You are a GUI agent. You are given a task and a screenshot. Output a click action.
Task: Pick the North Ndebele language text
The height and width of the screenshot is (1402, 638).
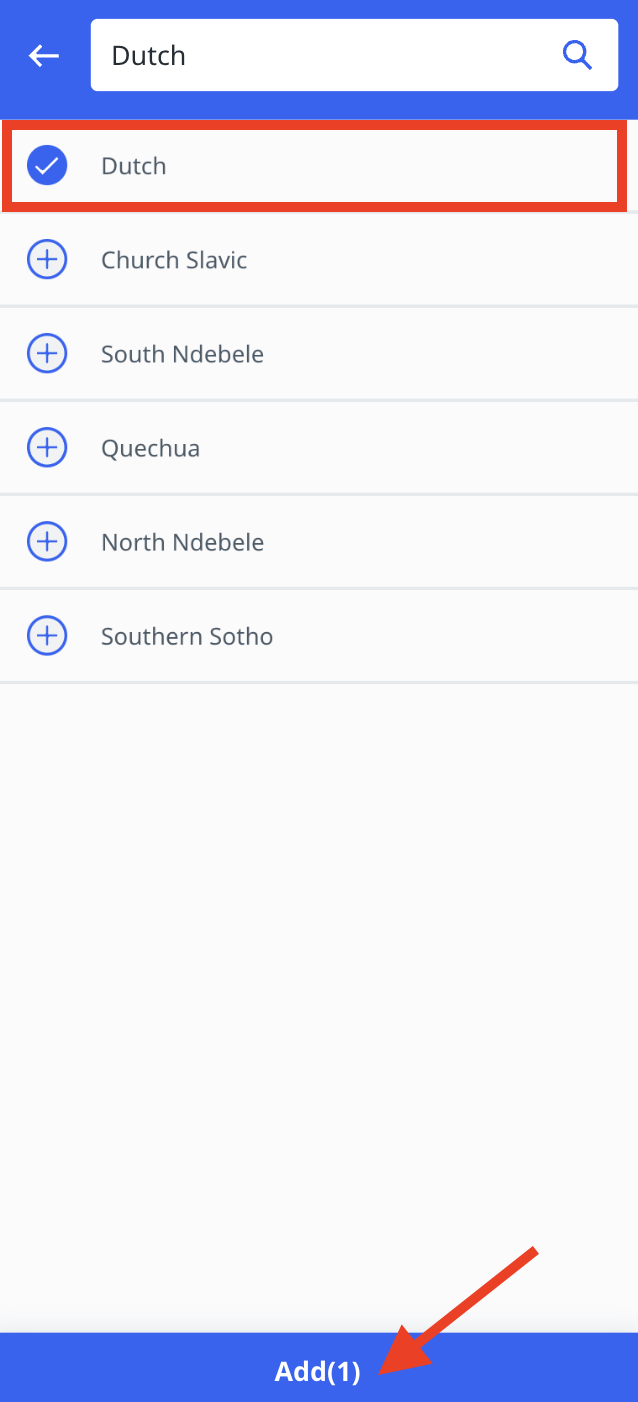tap(182, 542)
